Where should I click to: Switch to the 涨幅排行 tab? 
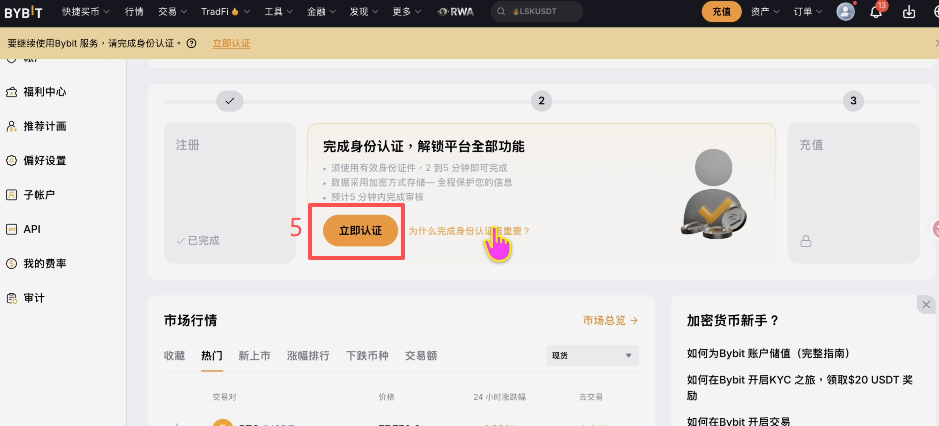pyautogui.click(x=308, y=355)
